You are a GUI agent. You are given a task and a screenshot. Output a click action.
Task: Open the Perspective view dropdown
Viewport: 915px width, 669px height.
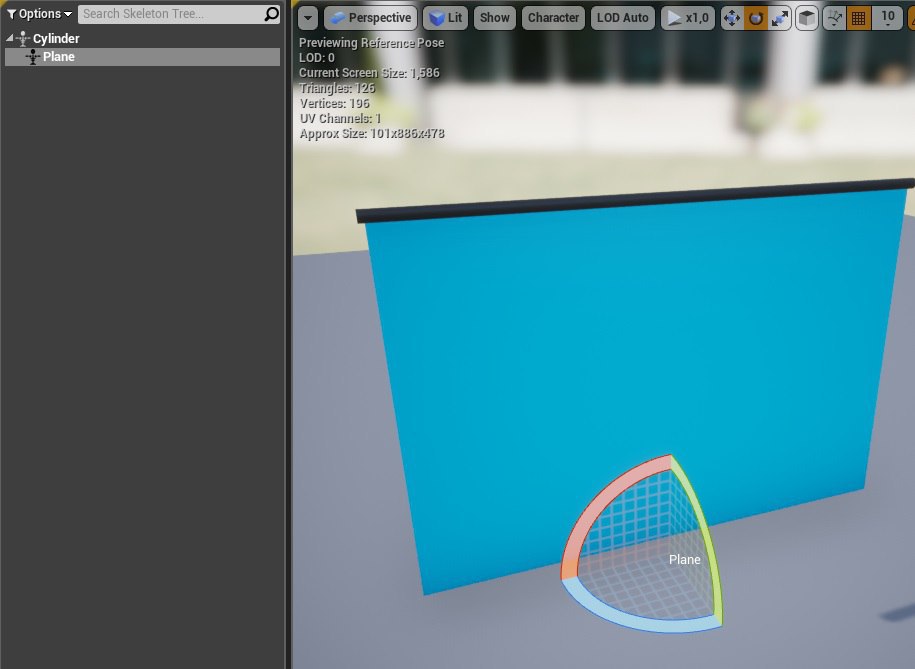(370, 18)
